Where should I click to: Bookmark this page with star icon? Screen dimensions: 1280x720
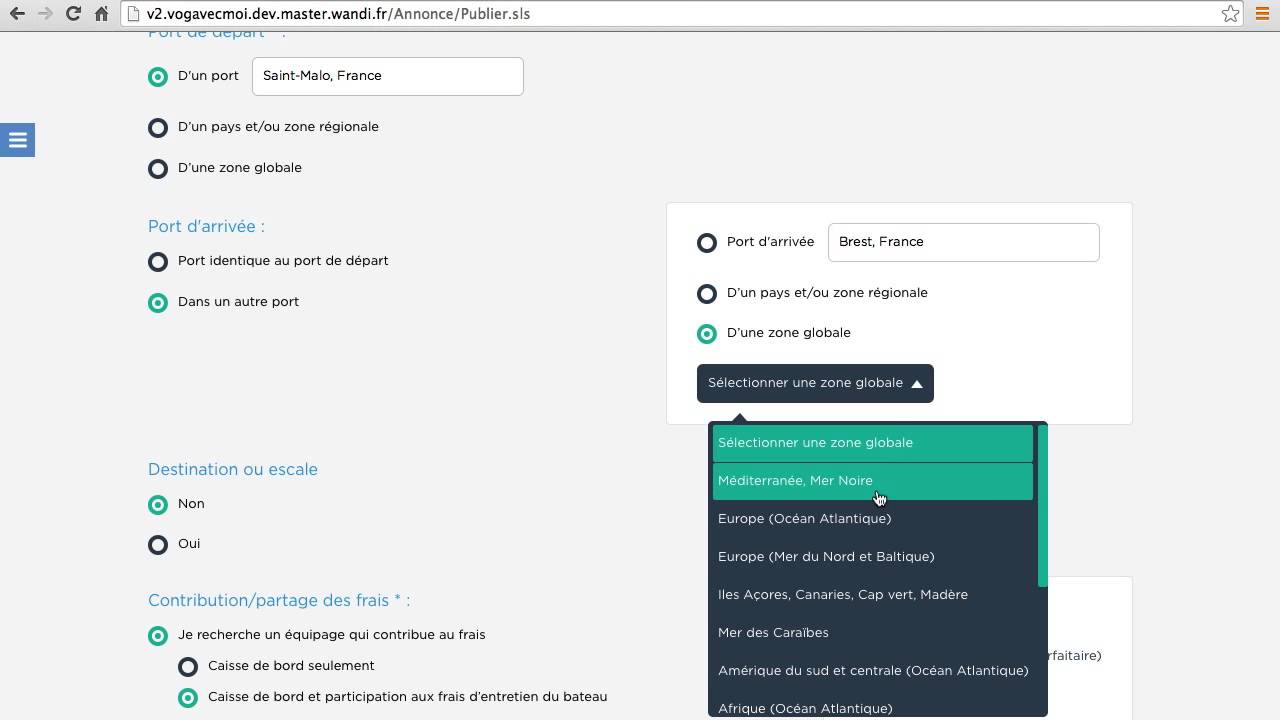pos(1230,14)
